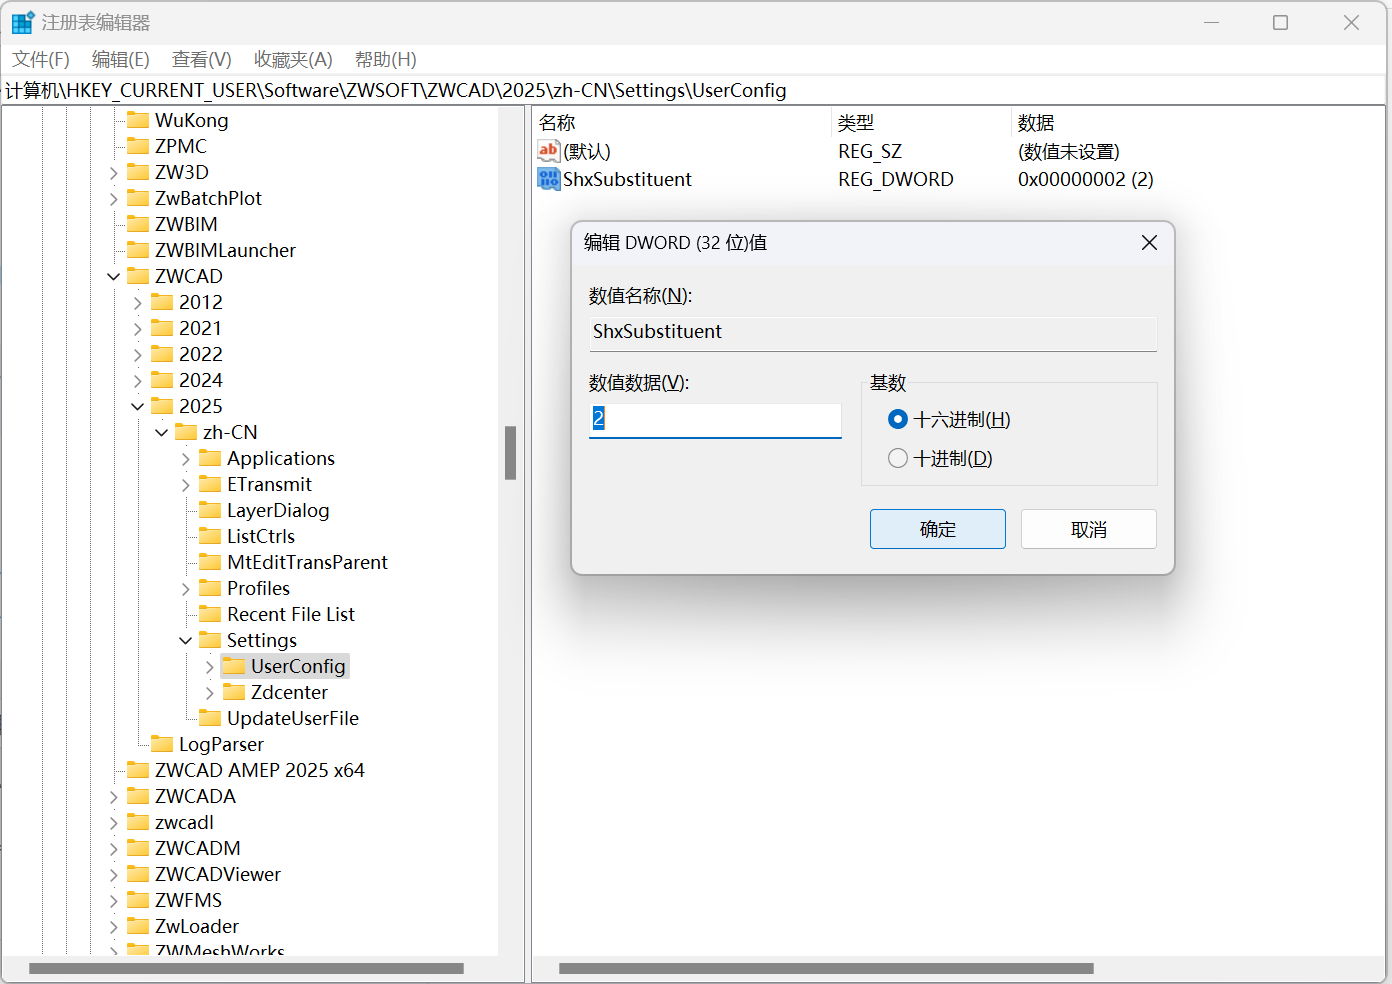Click the ListCtrls folder icon

(210, 536)
